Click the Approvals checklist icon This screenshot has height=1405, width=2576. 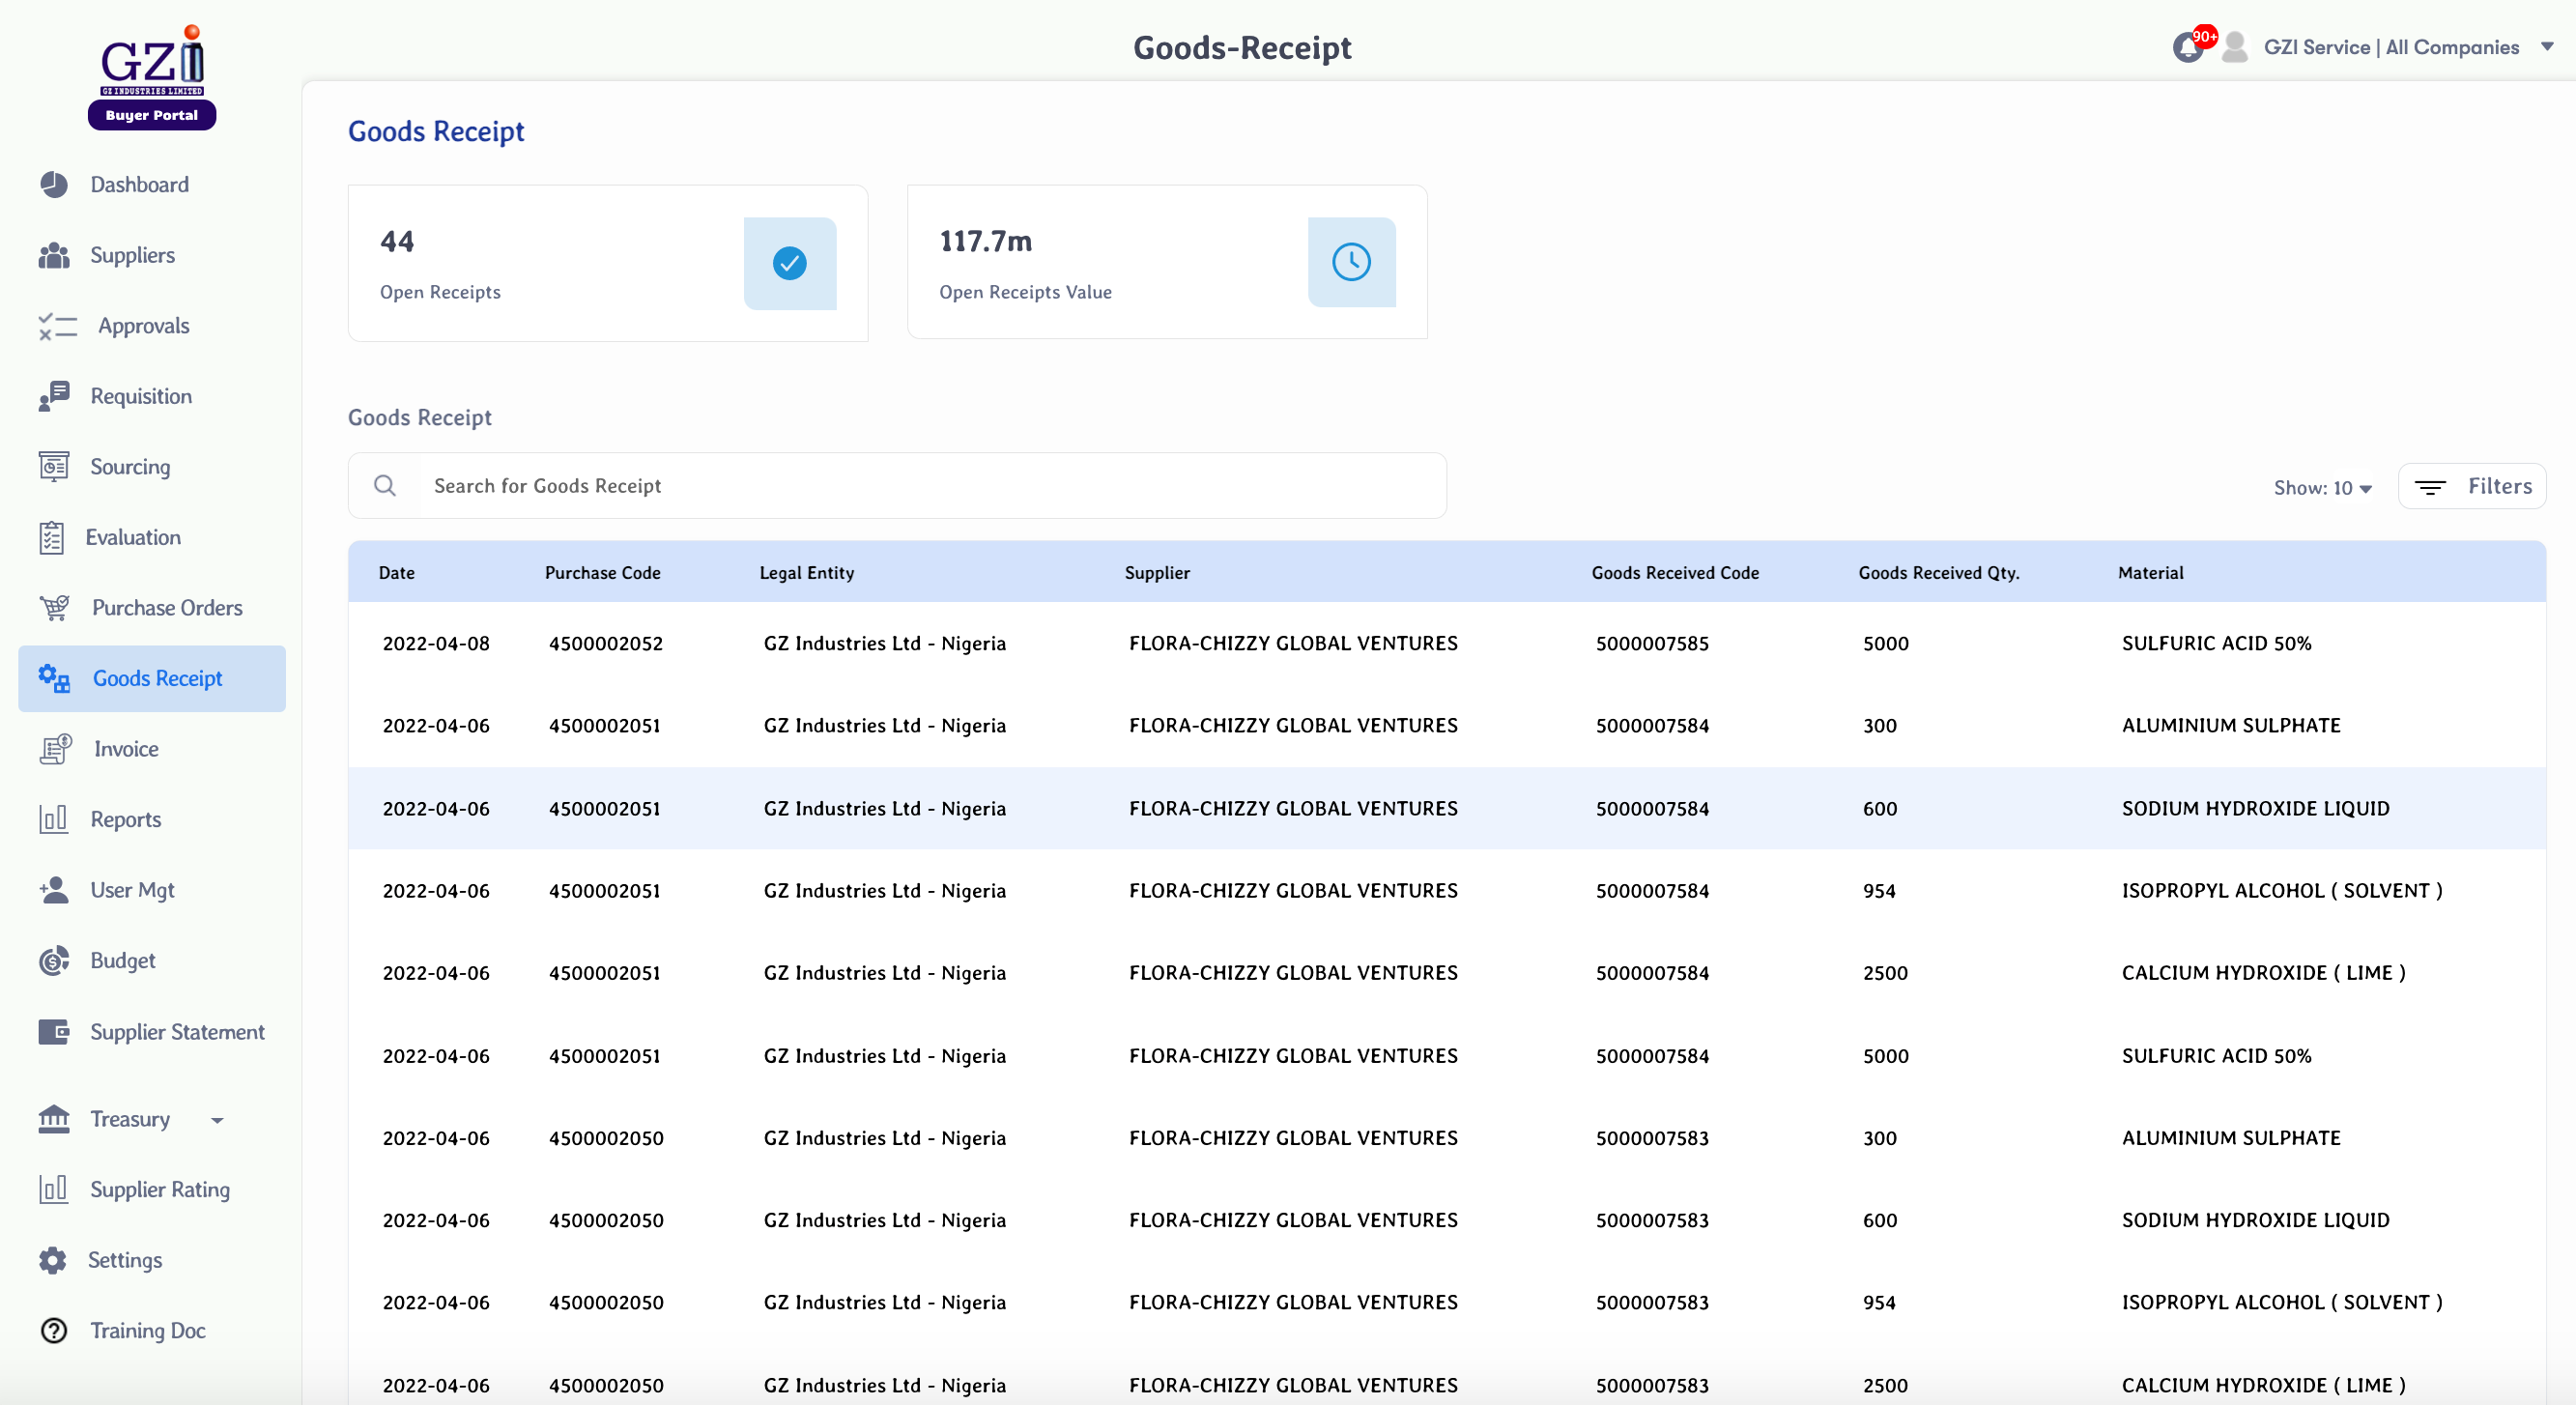click(x=58, y=326)
